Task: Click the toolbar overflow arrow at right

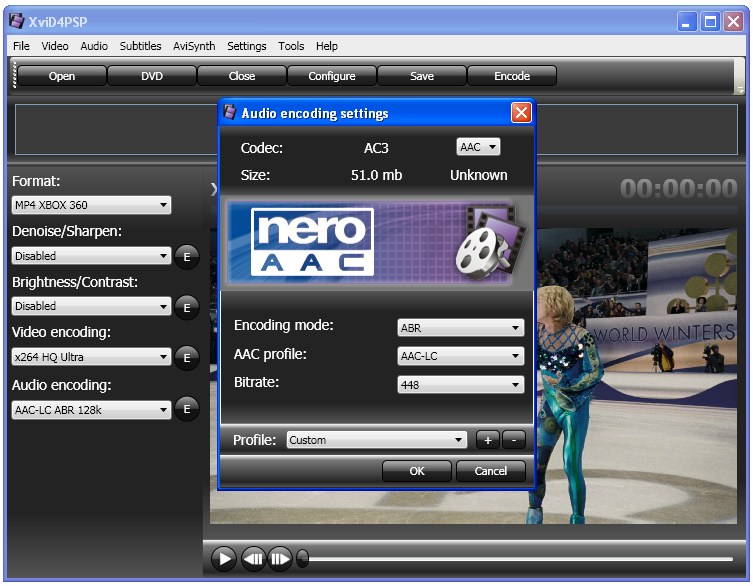Action: [x=740, y=89]
